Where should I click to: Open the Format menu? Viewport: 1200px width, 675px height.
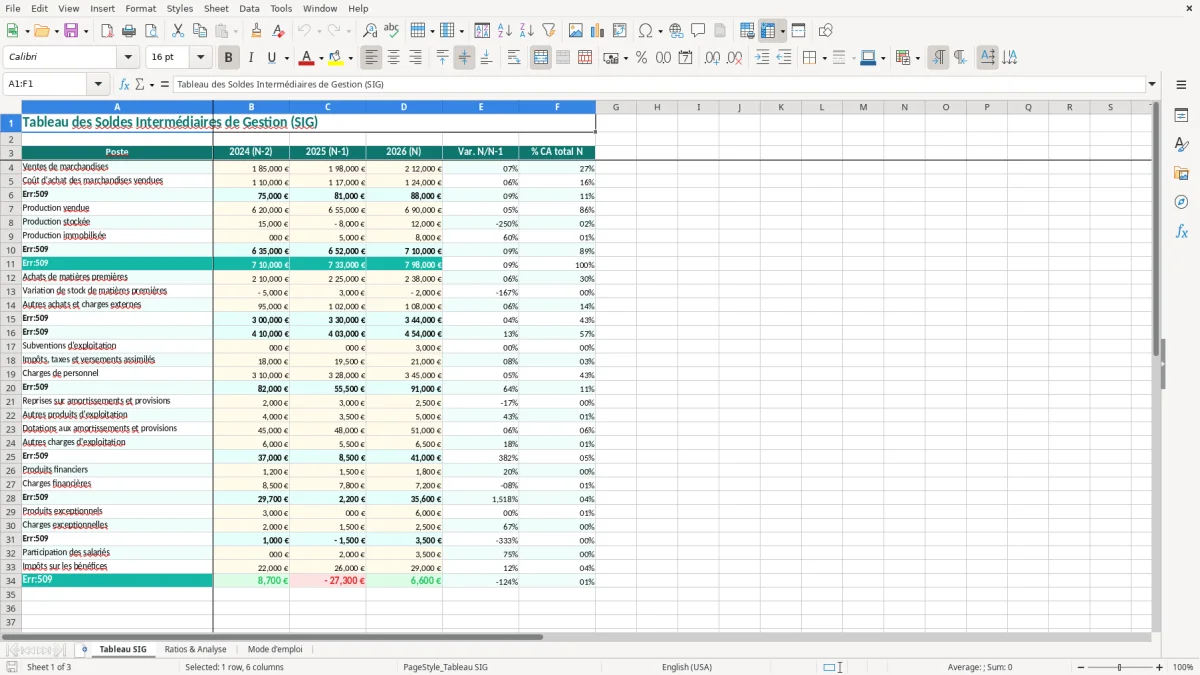pos(140,8)
